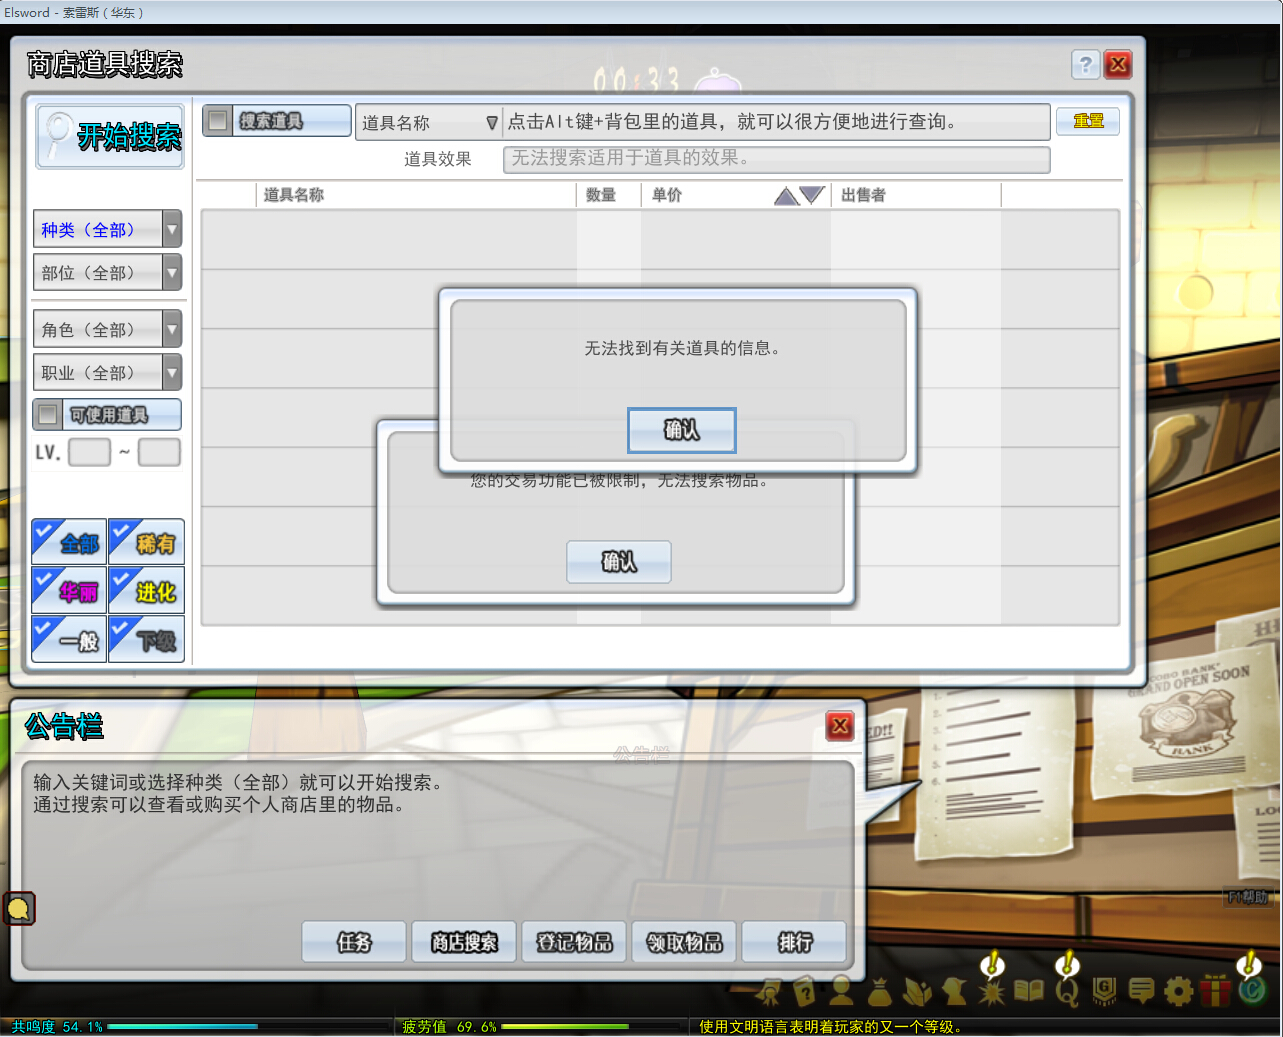Click the 任务 tab in 公告栏
Screen dimensions: 1283x1037
(x=354, y=942)
